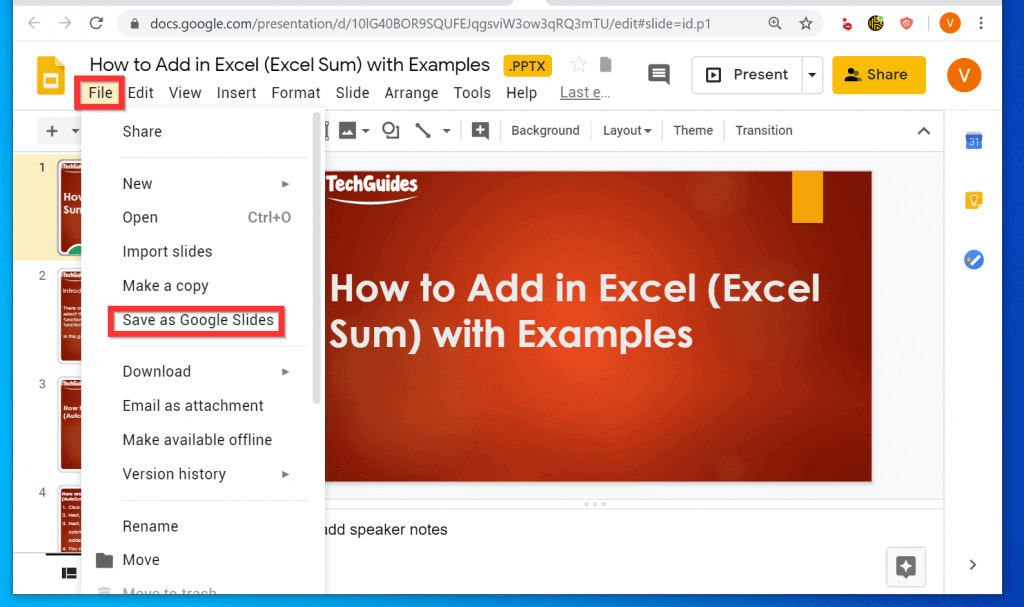Choose Save as Google Slides

point(198,320)
